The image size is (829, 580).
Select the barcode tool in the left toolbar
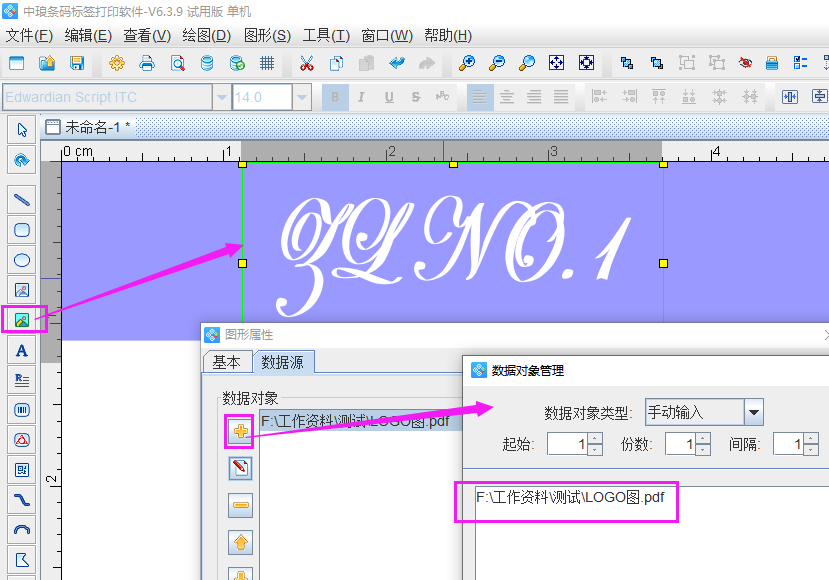[x=20, y=410]
